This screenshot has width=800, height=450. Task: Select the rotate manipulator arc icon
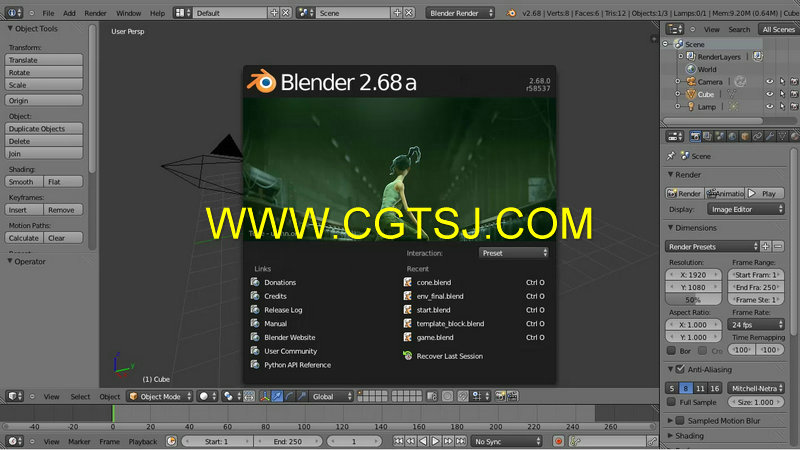point(289,396)
